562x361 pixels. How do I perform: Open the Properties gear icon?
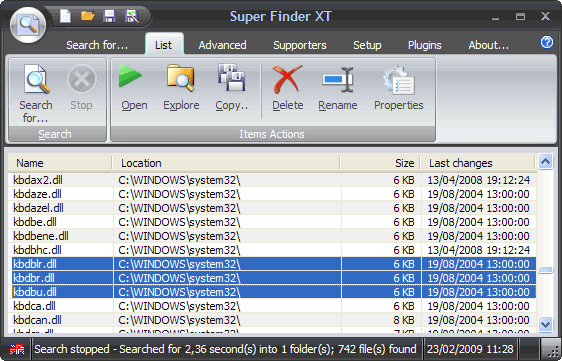pyautogui.click(x=399, y=79)
